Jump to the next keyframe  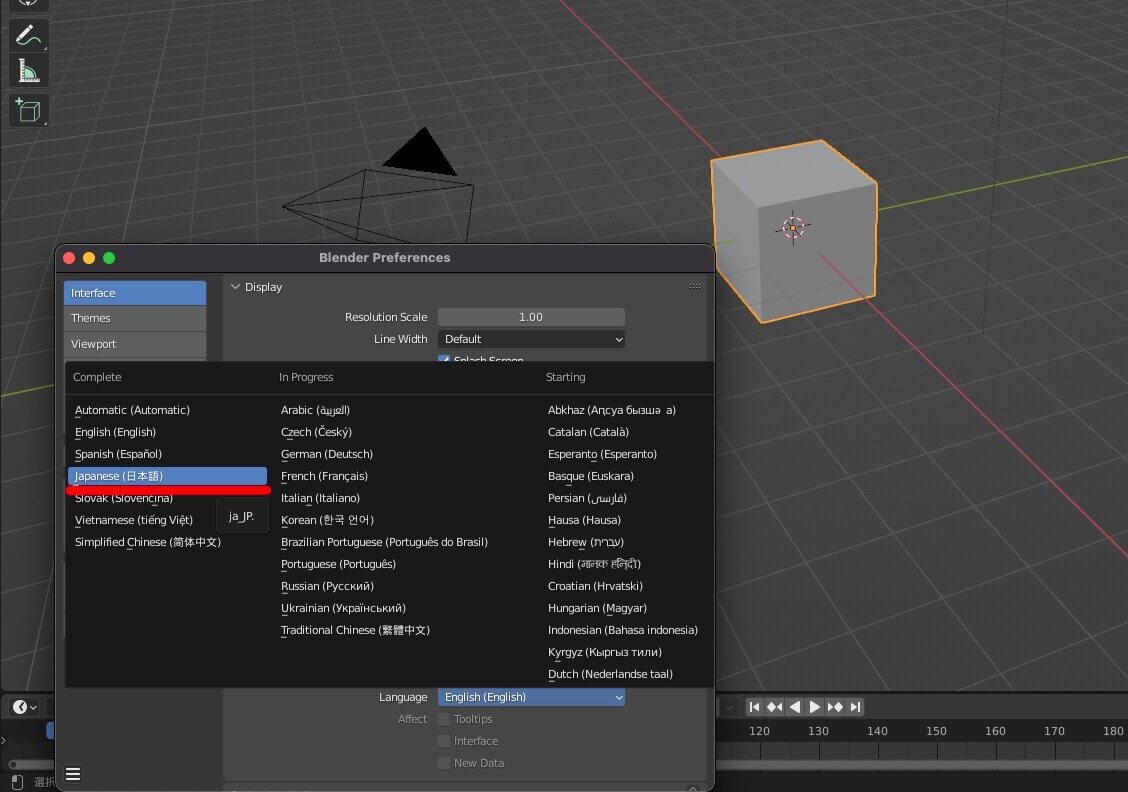pyautogui.click(x=836, y=707)
